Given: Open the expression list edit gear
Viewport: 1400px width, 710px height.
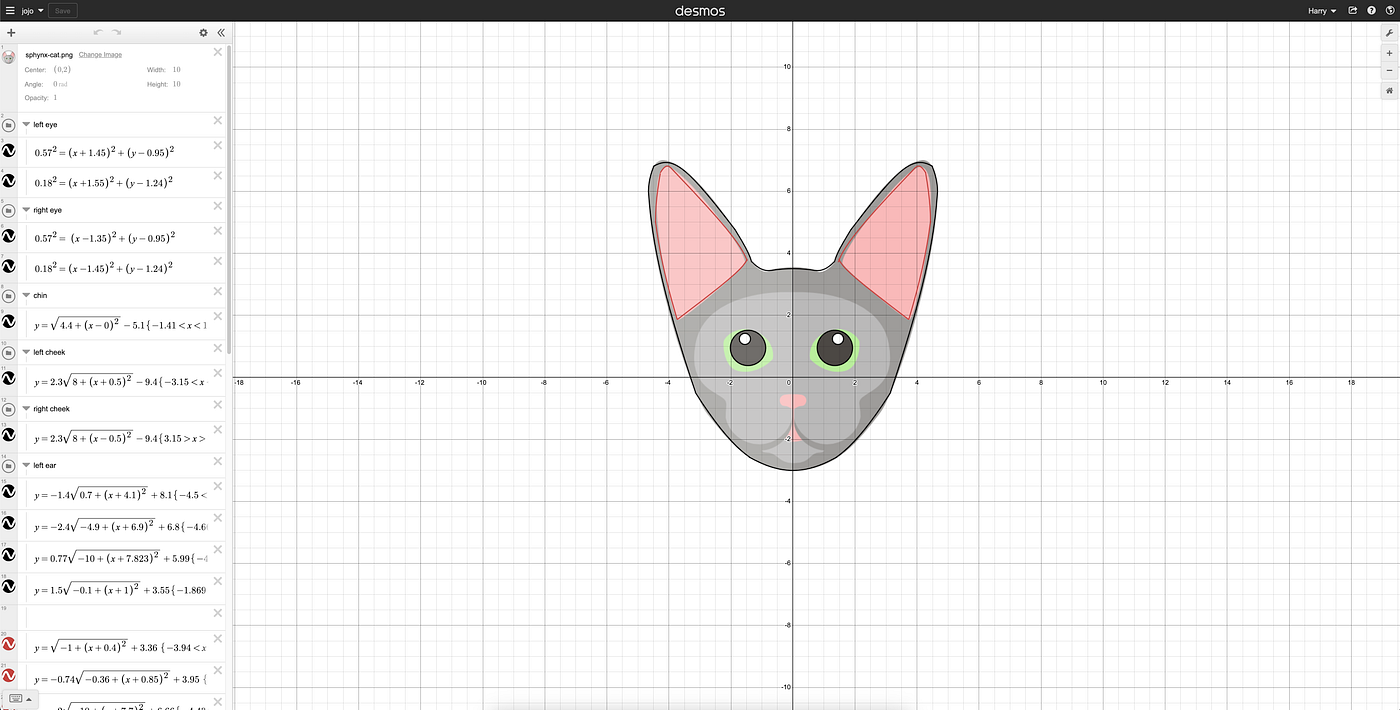Looking at the screenshot, I should coord(204,32).
